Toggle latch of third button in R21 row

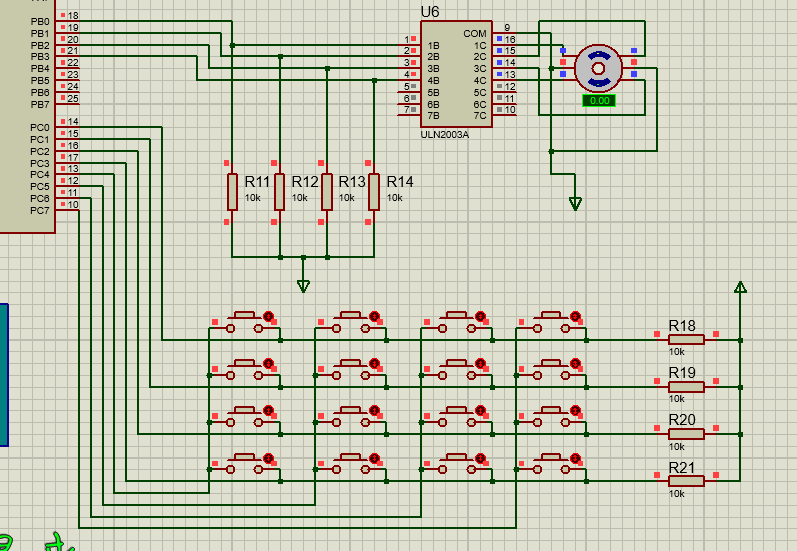click(480, 457)
